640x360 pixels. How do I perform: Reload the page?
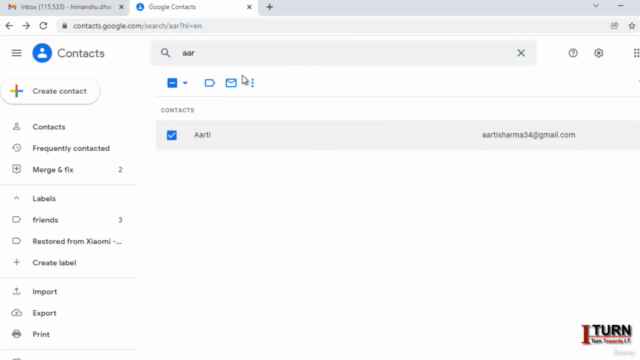(43, 26)
